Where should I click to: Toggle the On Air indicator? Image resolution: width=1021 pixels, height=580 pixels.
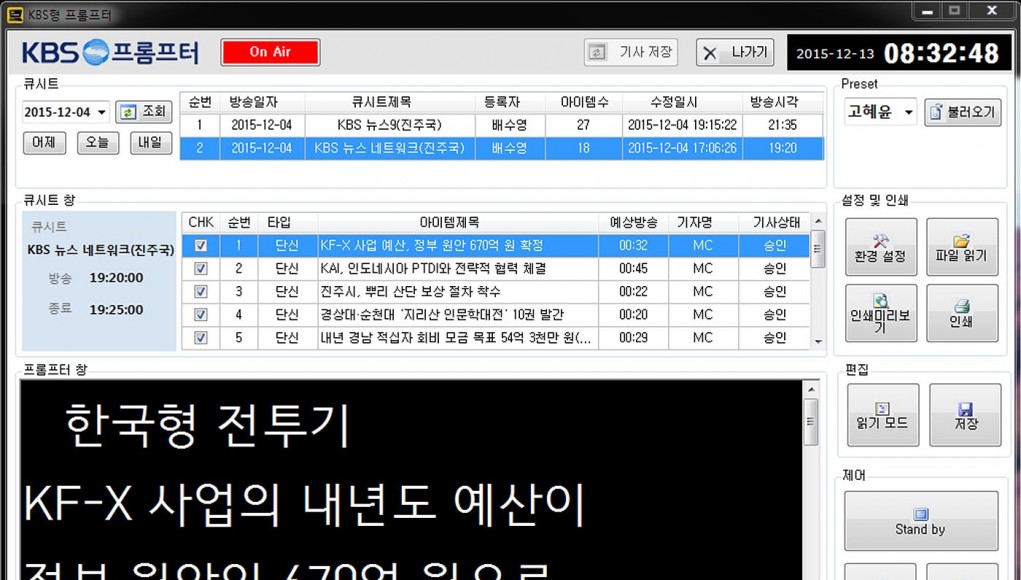270,52
